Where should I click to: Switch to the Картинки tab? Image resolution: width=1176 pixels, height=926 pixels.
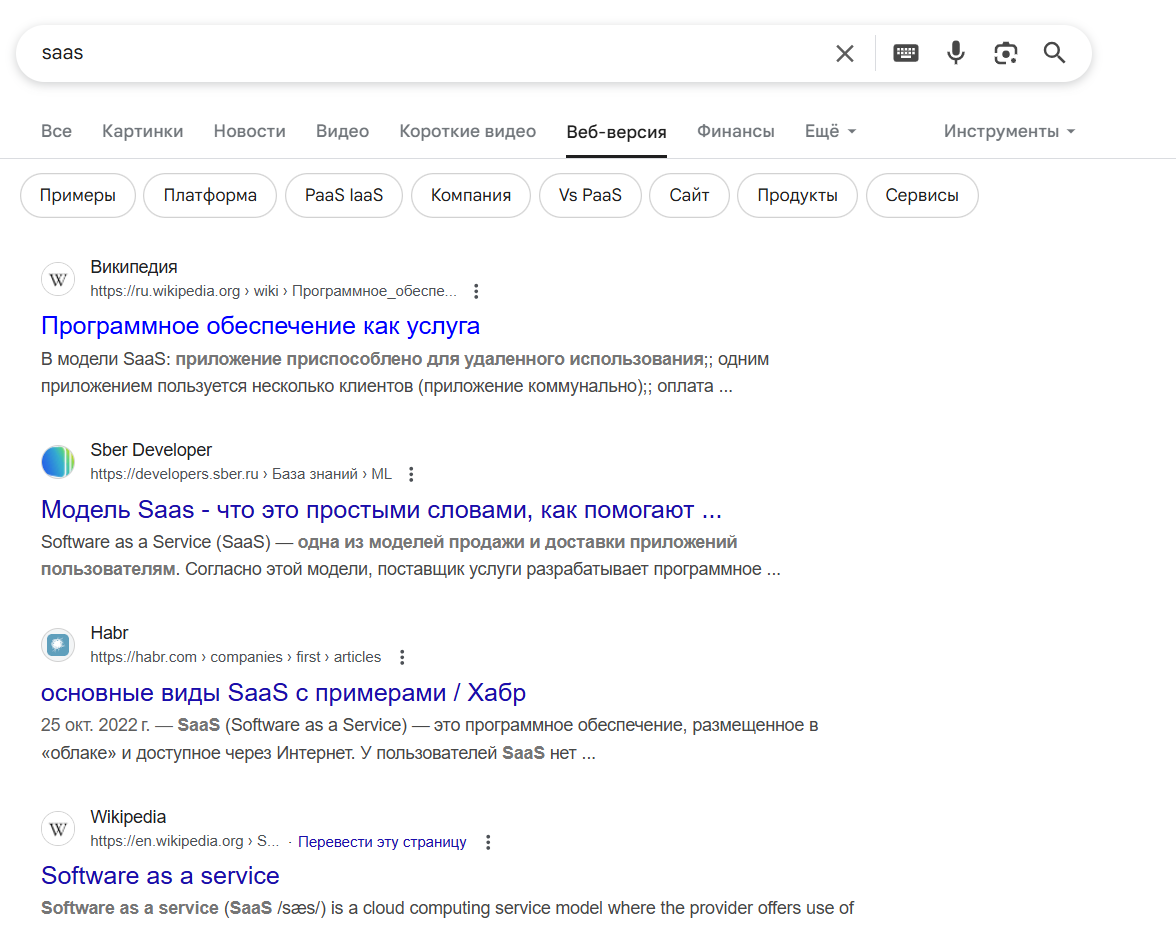click(142, 131)
